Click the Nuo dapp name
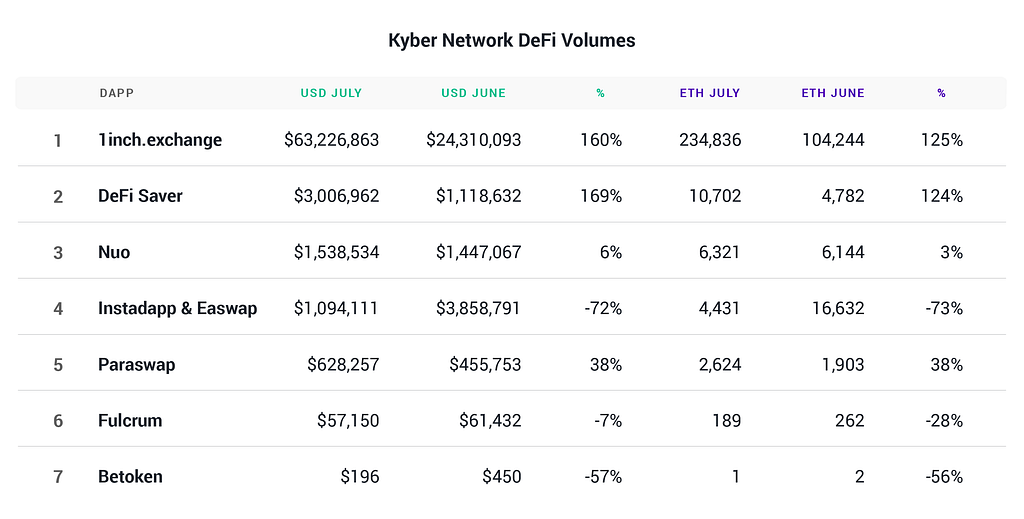Screen dimensions: 1024x519 pyautogui.click(x=114, y=252)
